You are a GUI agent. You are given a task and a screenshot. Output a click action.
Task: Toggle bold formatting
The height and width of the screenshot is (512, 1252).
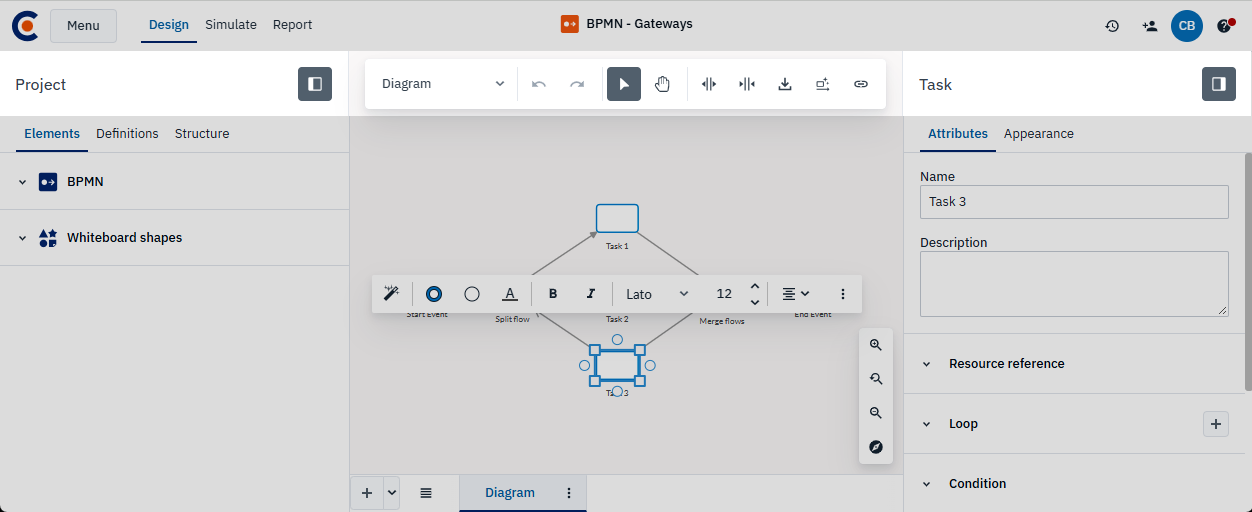553,294
